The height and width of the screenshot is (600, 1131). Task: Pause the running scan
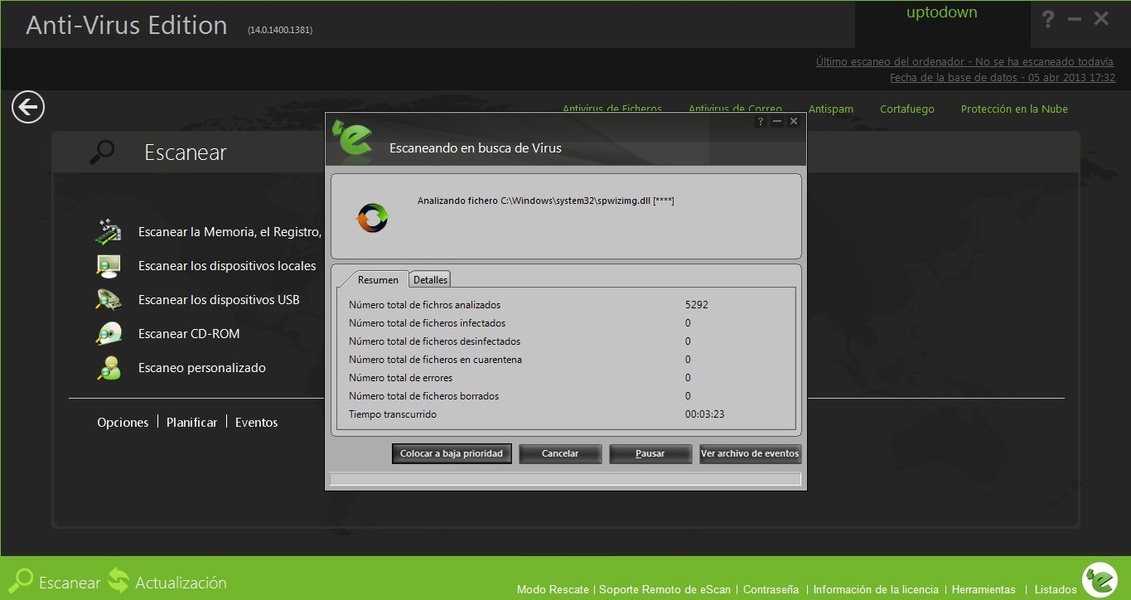pyautogui.click(x=650, y=454)
